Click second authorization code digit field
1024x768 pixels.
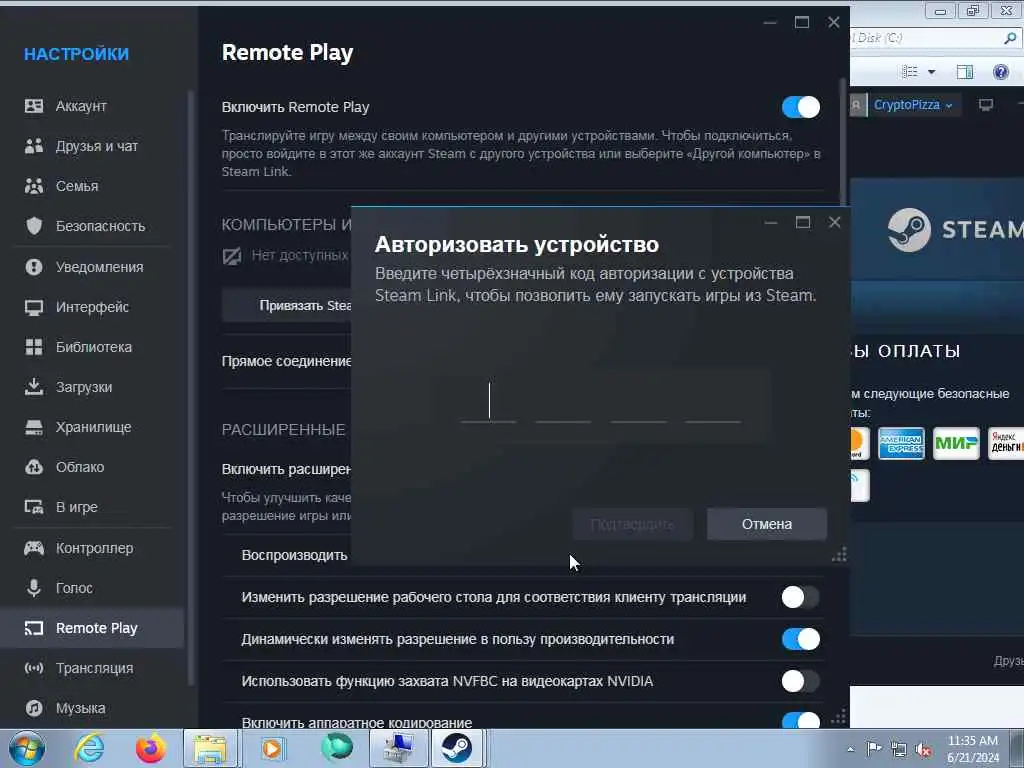[x=563, y=401]
